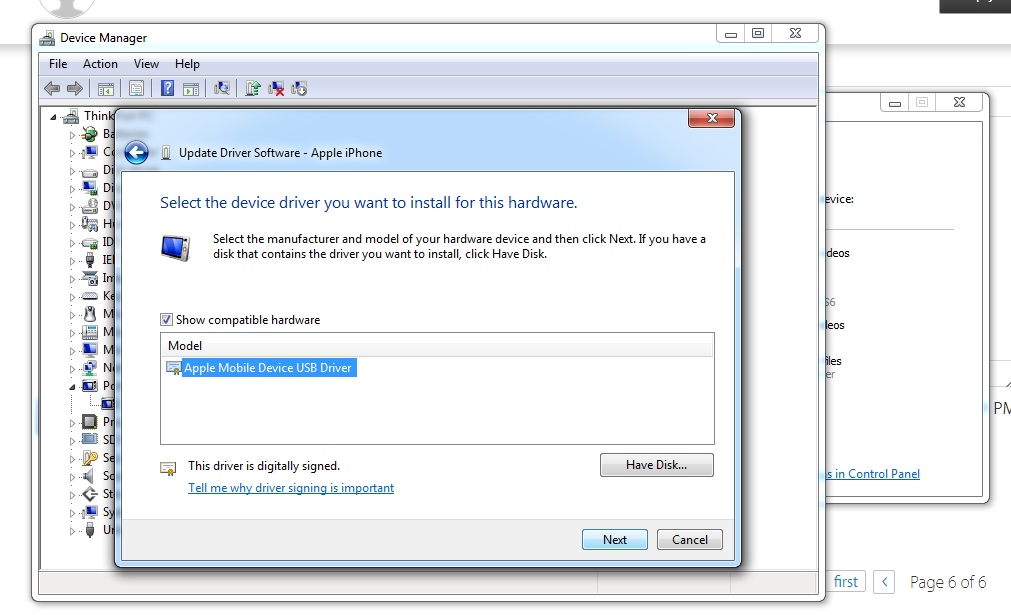
Task: Select the Universal Serial Bus connector icon
Action: [x=90, y=530]
